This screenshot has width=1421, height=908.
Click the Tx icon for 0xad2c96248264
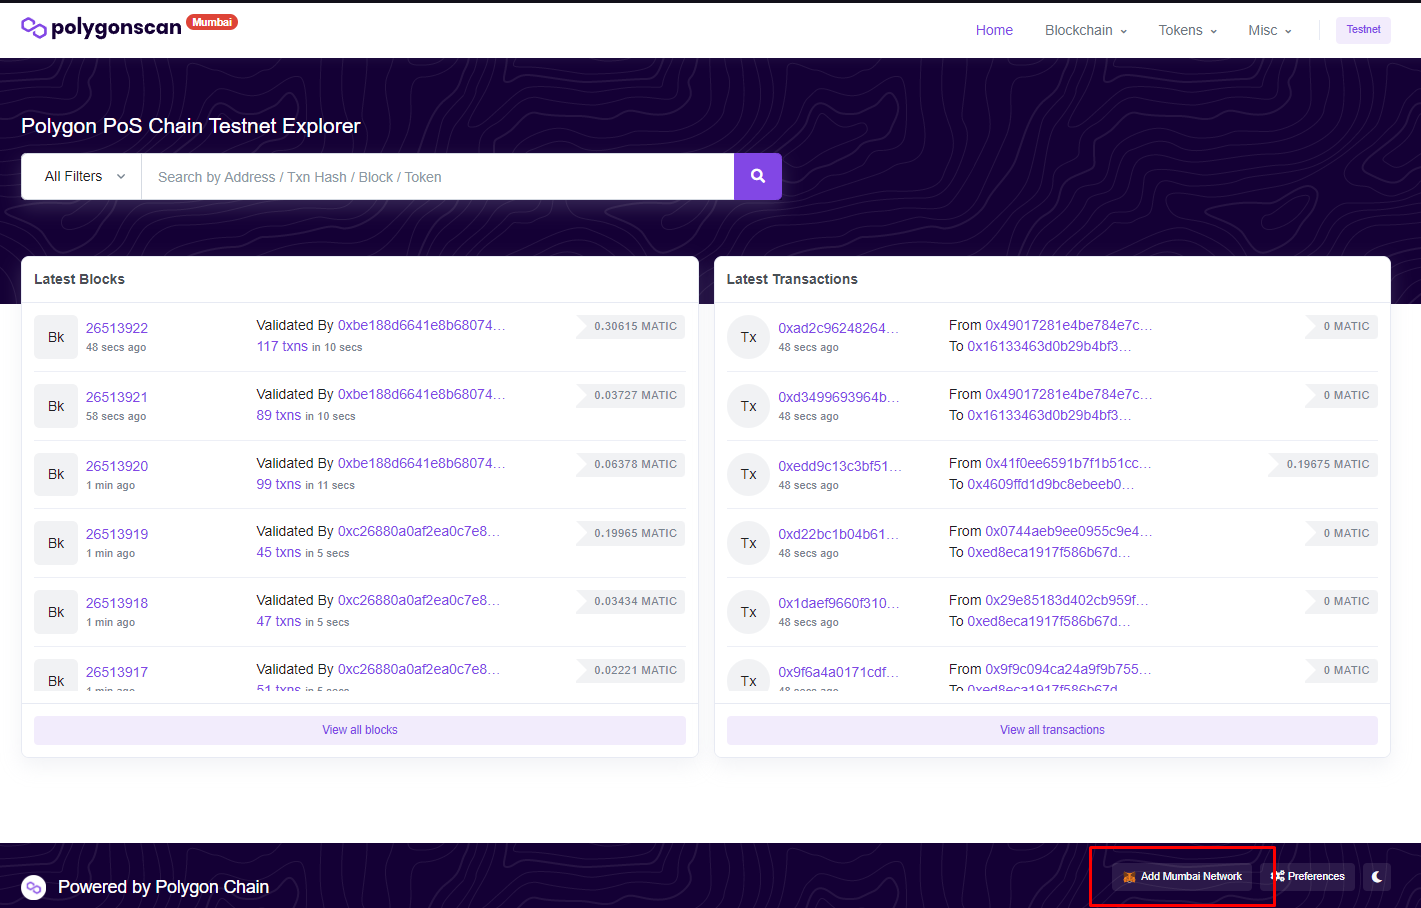(x=748, y=337)
